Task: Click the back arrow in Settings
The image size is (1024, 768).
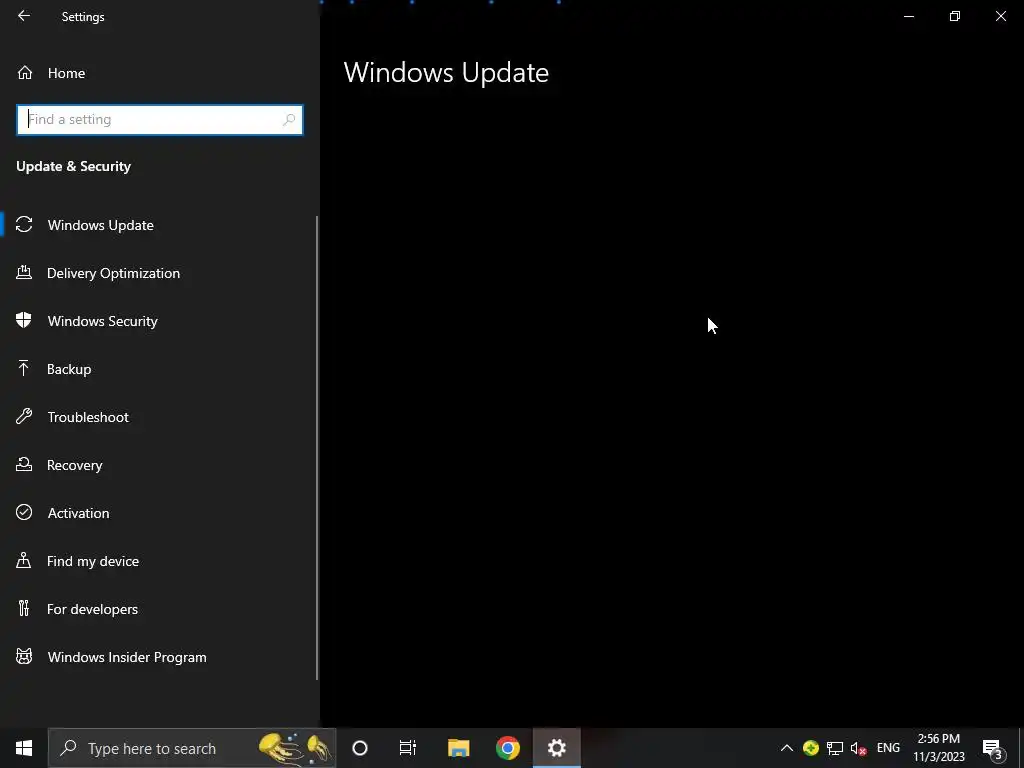Action: pos(24,16)
